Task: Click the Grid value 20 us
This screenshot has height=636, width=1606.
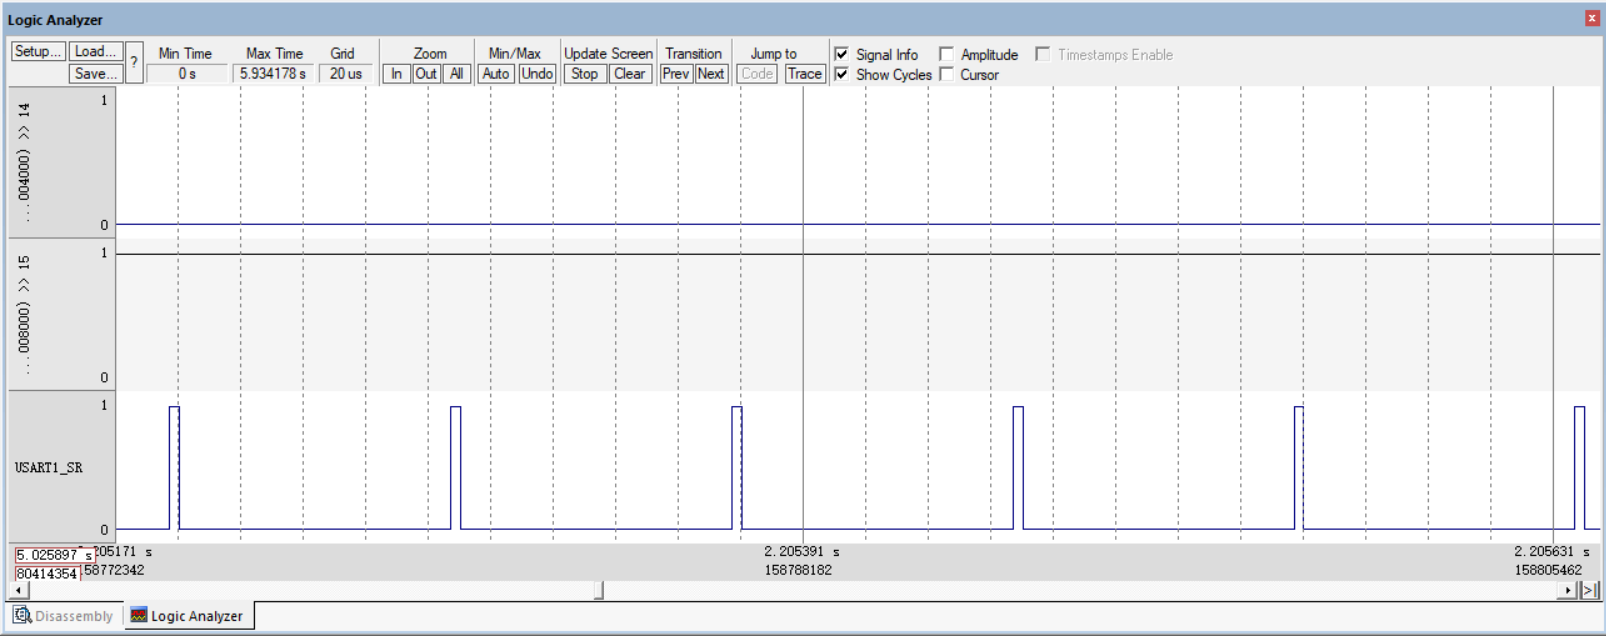Action: coord(346,73)
